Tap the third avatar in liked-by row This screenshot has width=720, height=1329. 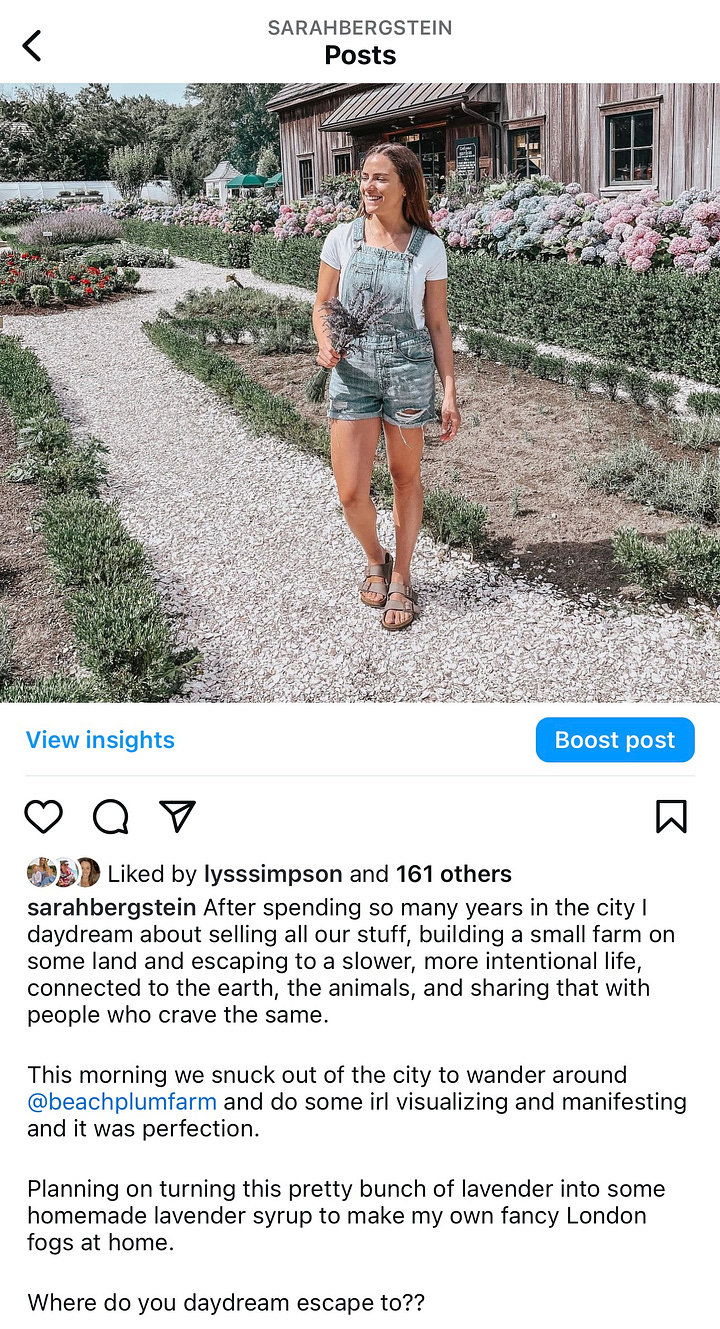87,873
